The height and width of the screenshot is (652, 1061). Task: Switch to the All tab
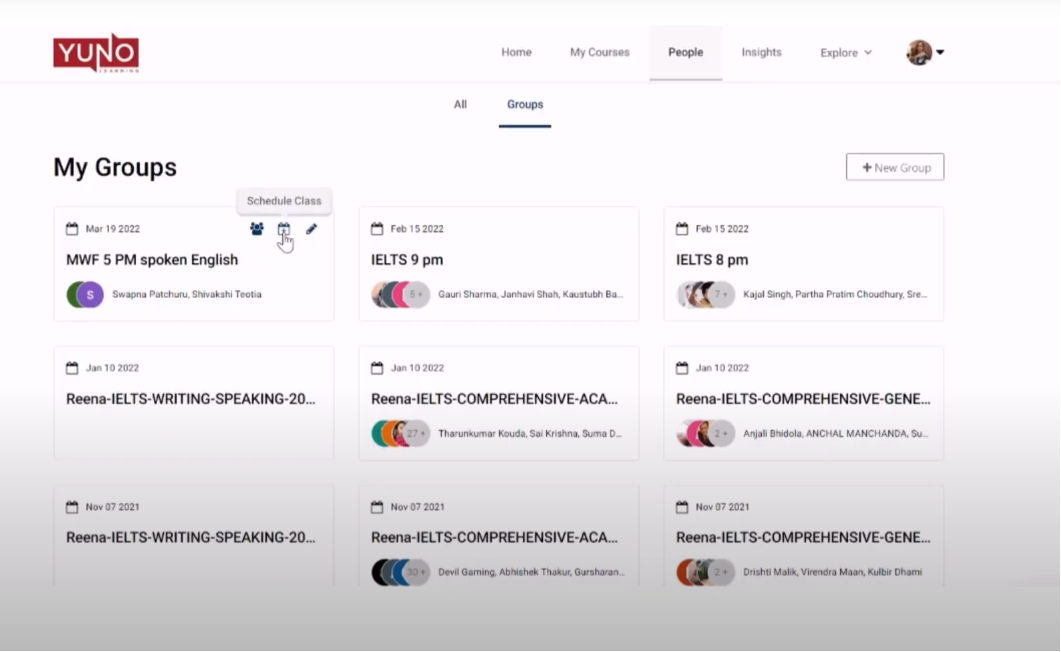point(460,104)
